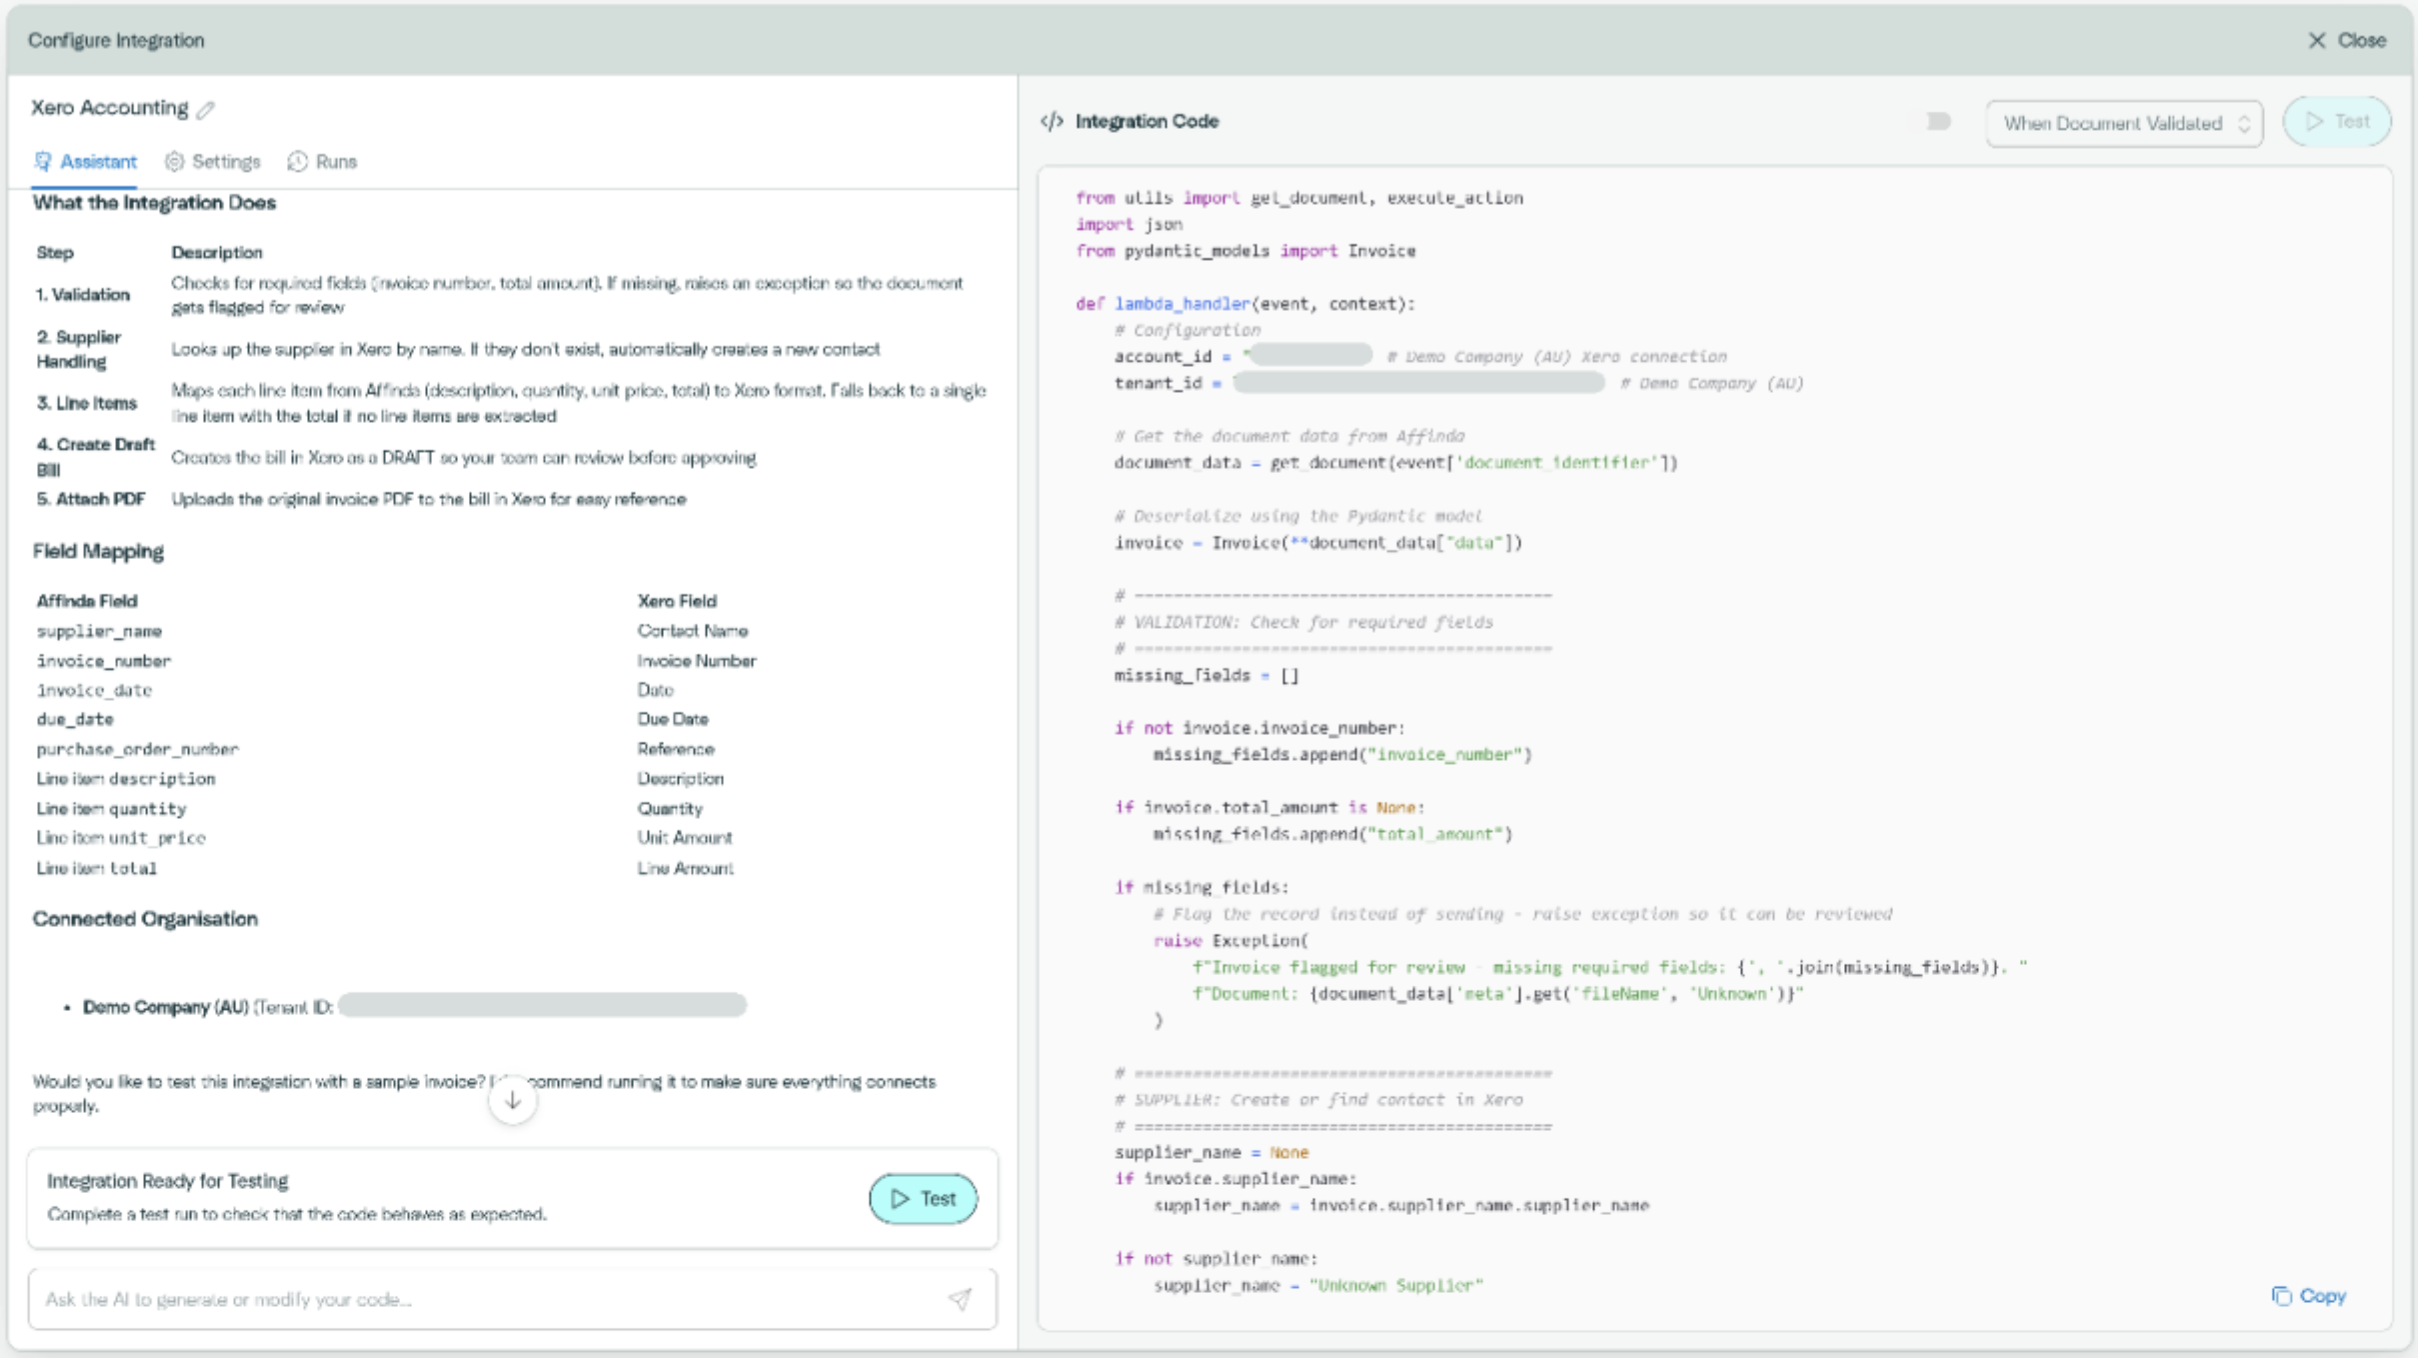This screenshot has height=1358, width=2418.
Task: Focus the Ask the AI input field
Action: click(480, 1299)
